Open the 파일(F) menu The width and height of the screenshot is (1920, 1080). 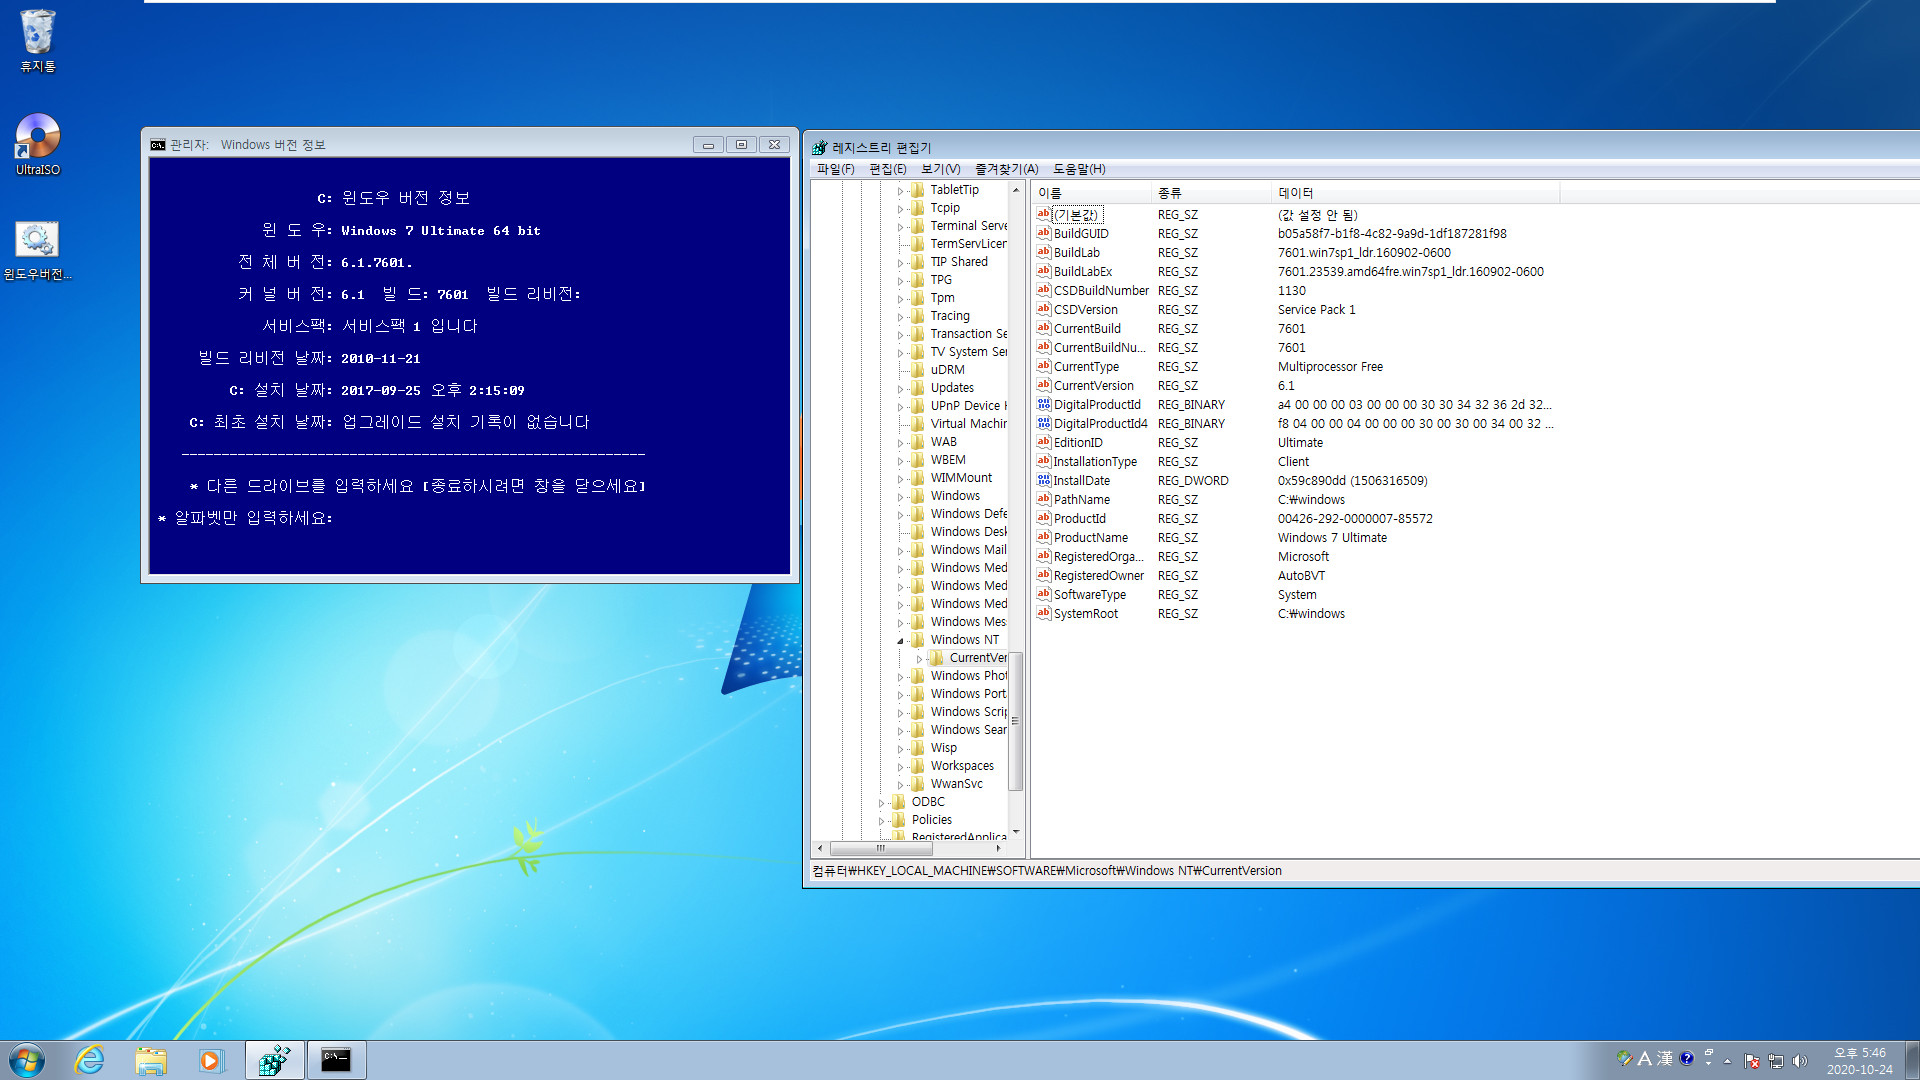tap(835, 169)
